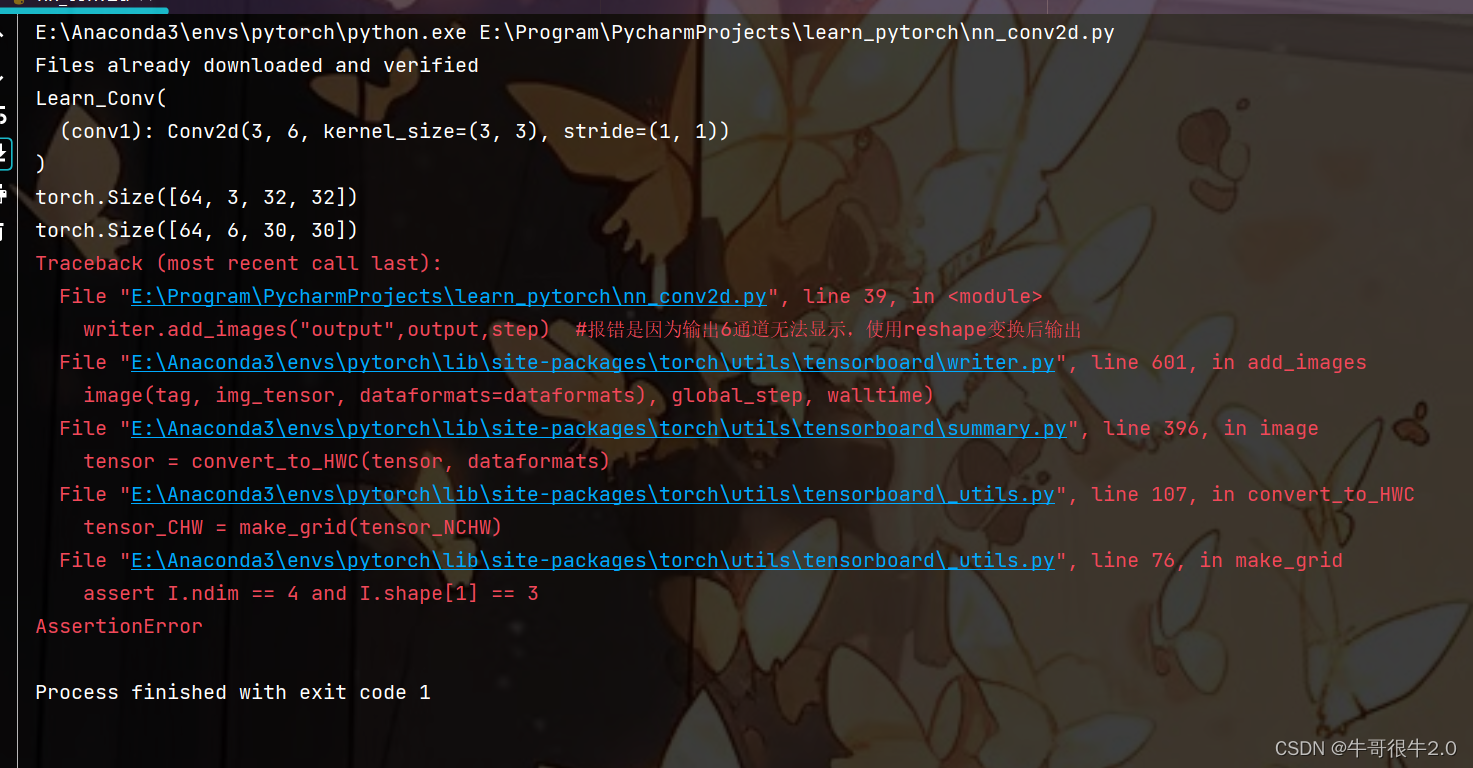Click the Down the Stack Trace arrow icon
Screen dimensions: 1473x768
tap(3, 74)
